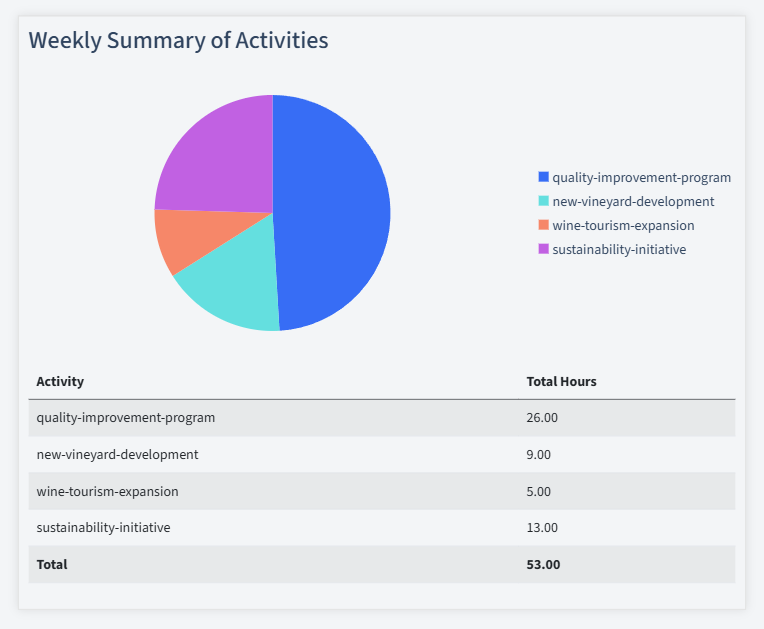Click the 26.00 hours value

[x=542, y=418]
